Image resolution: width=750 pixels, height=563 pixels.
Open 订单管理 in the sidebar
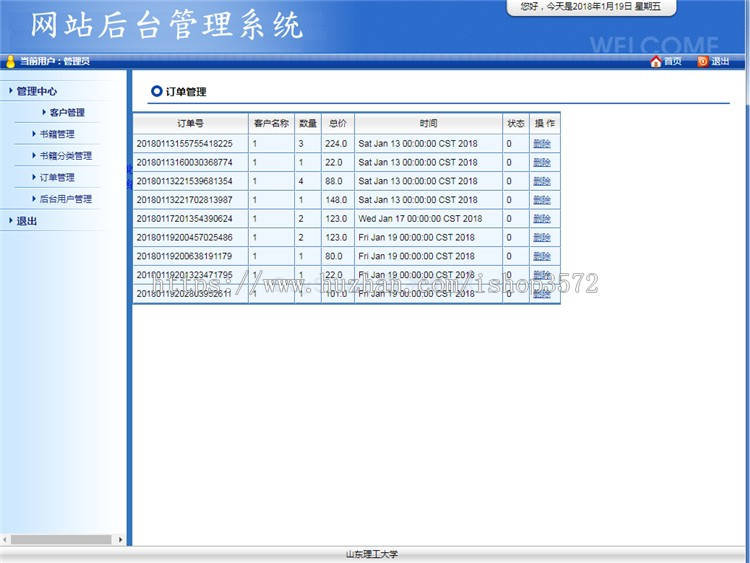click(x=57, y=177)
